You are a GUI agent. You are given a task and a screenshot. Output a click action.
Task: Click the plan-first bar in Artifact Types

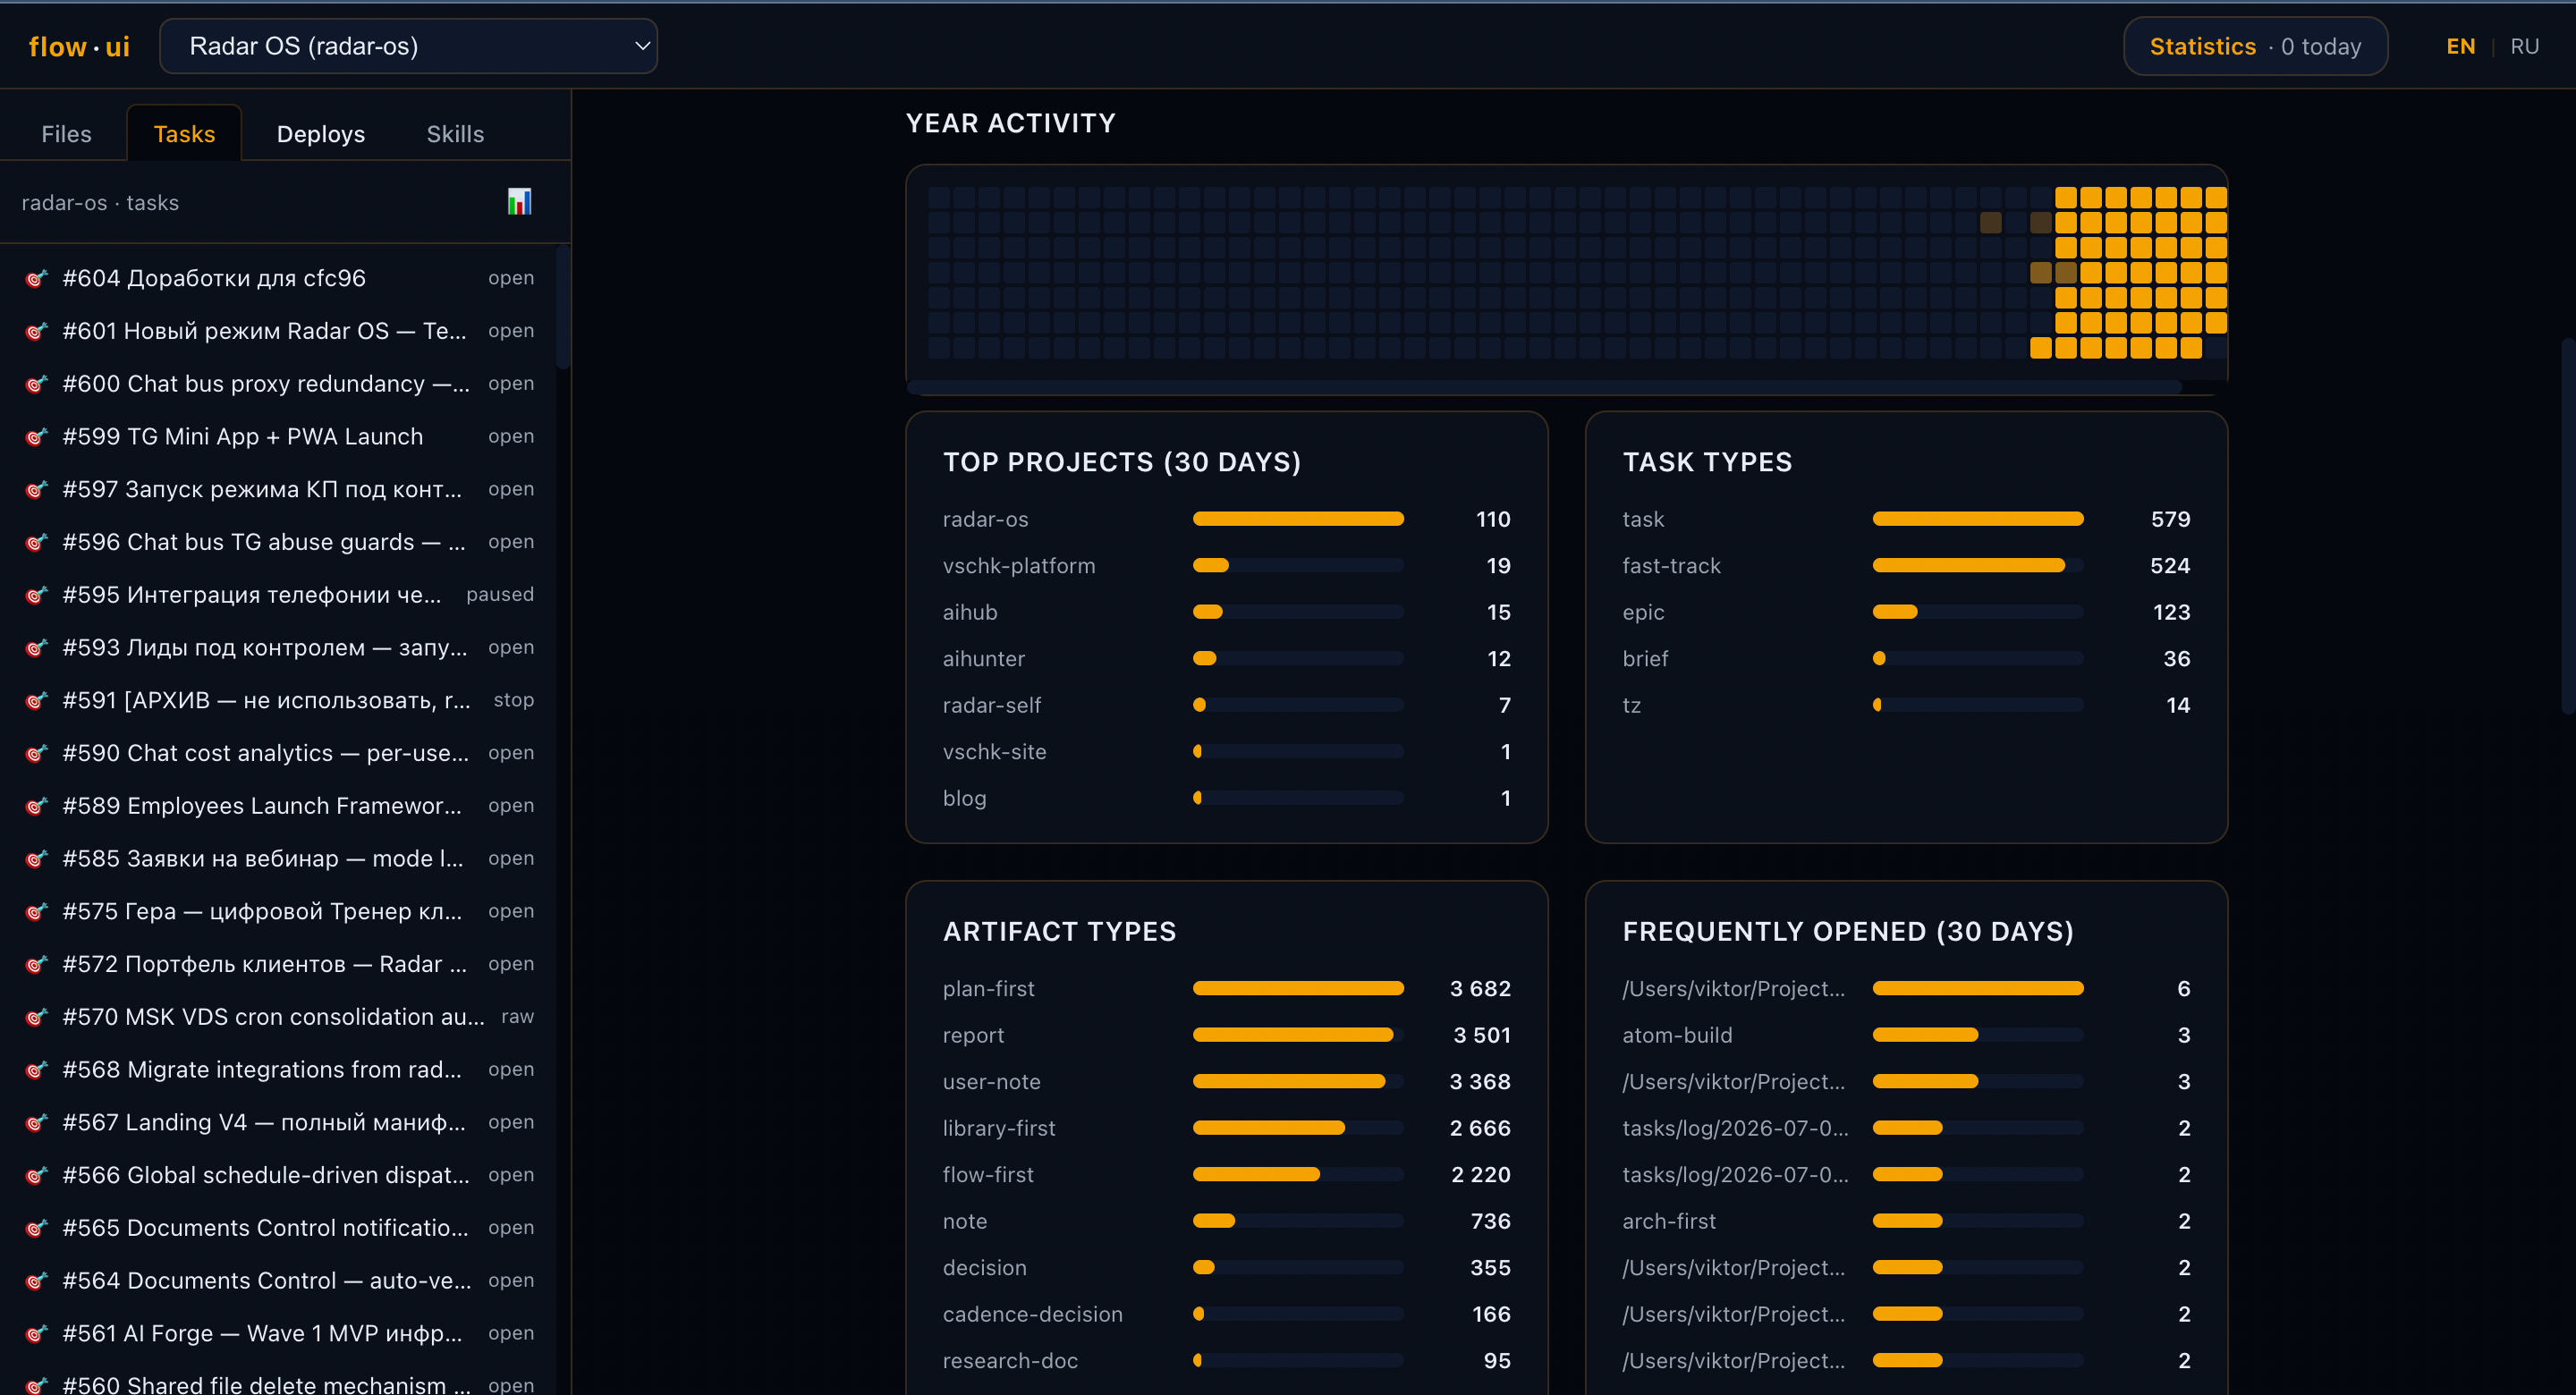1298,988
